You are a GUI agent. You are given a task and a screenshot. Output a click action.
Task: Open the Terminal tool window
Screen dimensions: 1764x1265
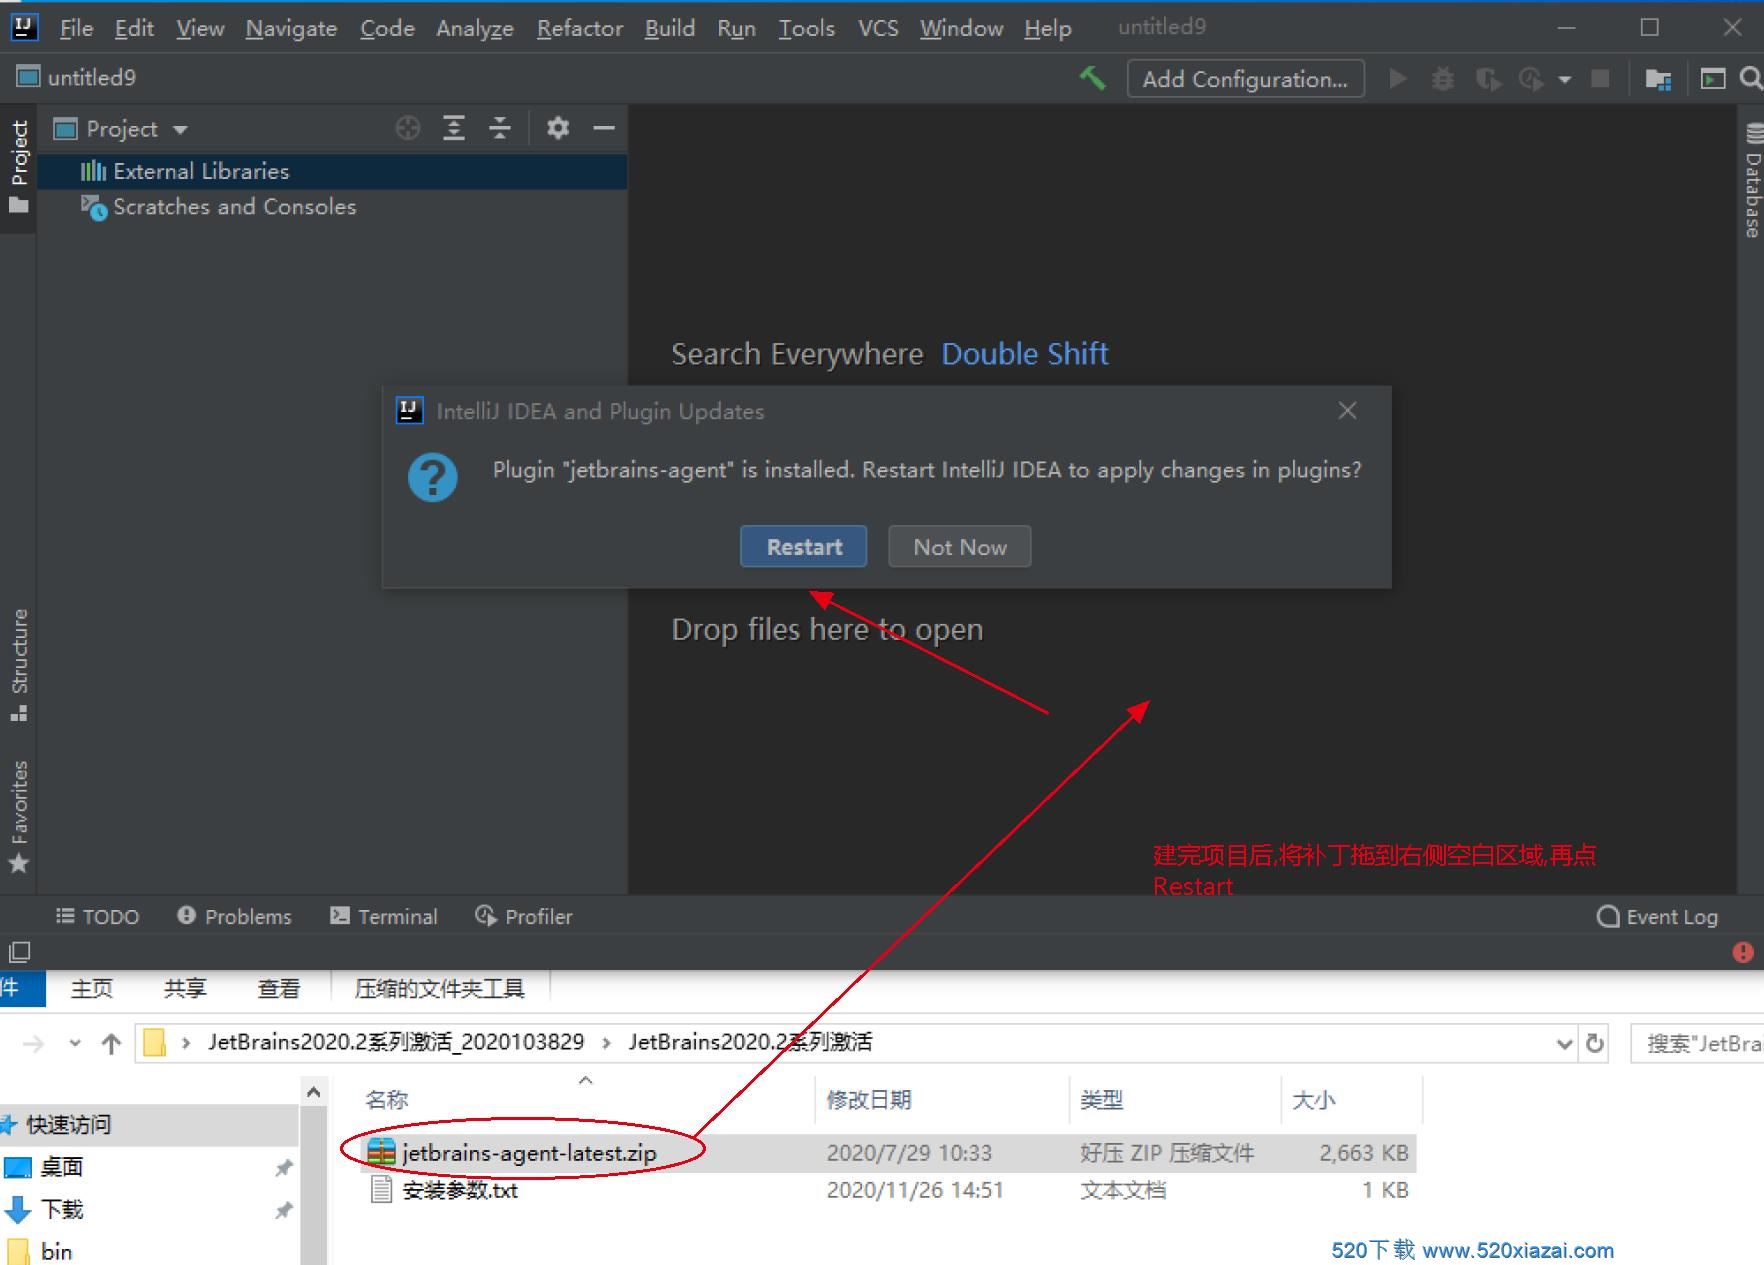click(384, 916)
